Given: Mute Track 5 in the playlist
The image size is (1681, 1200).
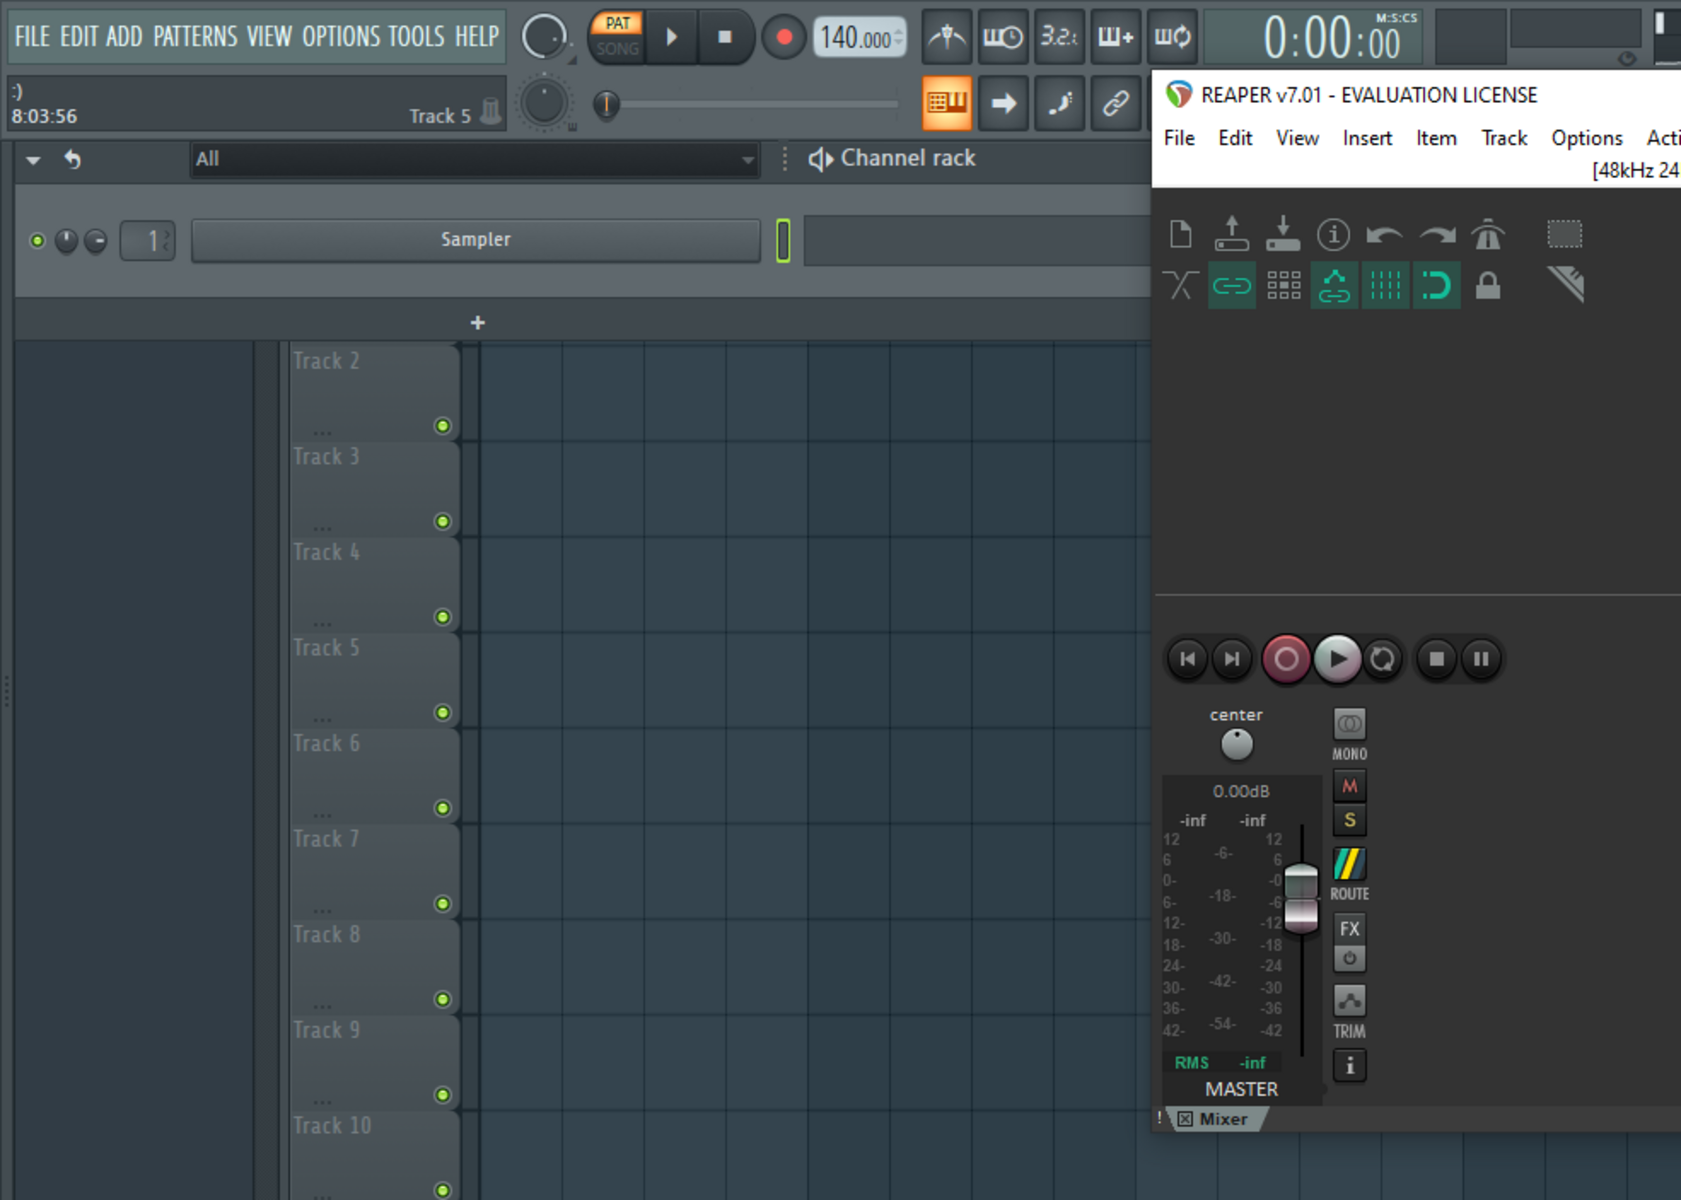Looking at the screenshot, I should pyautogui.click(x=443, y=713).
